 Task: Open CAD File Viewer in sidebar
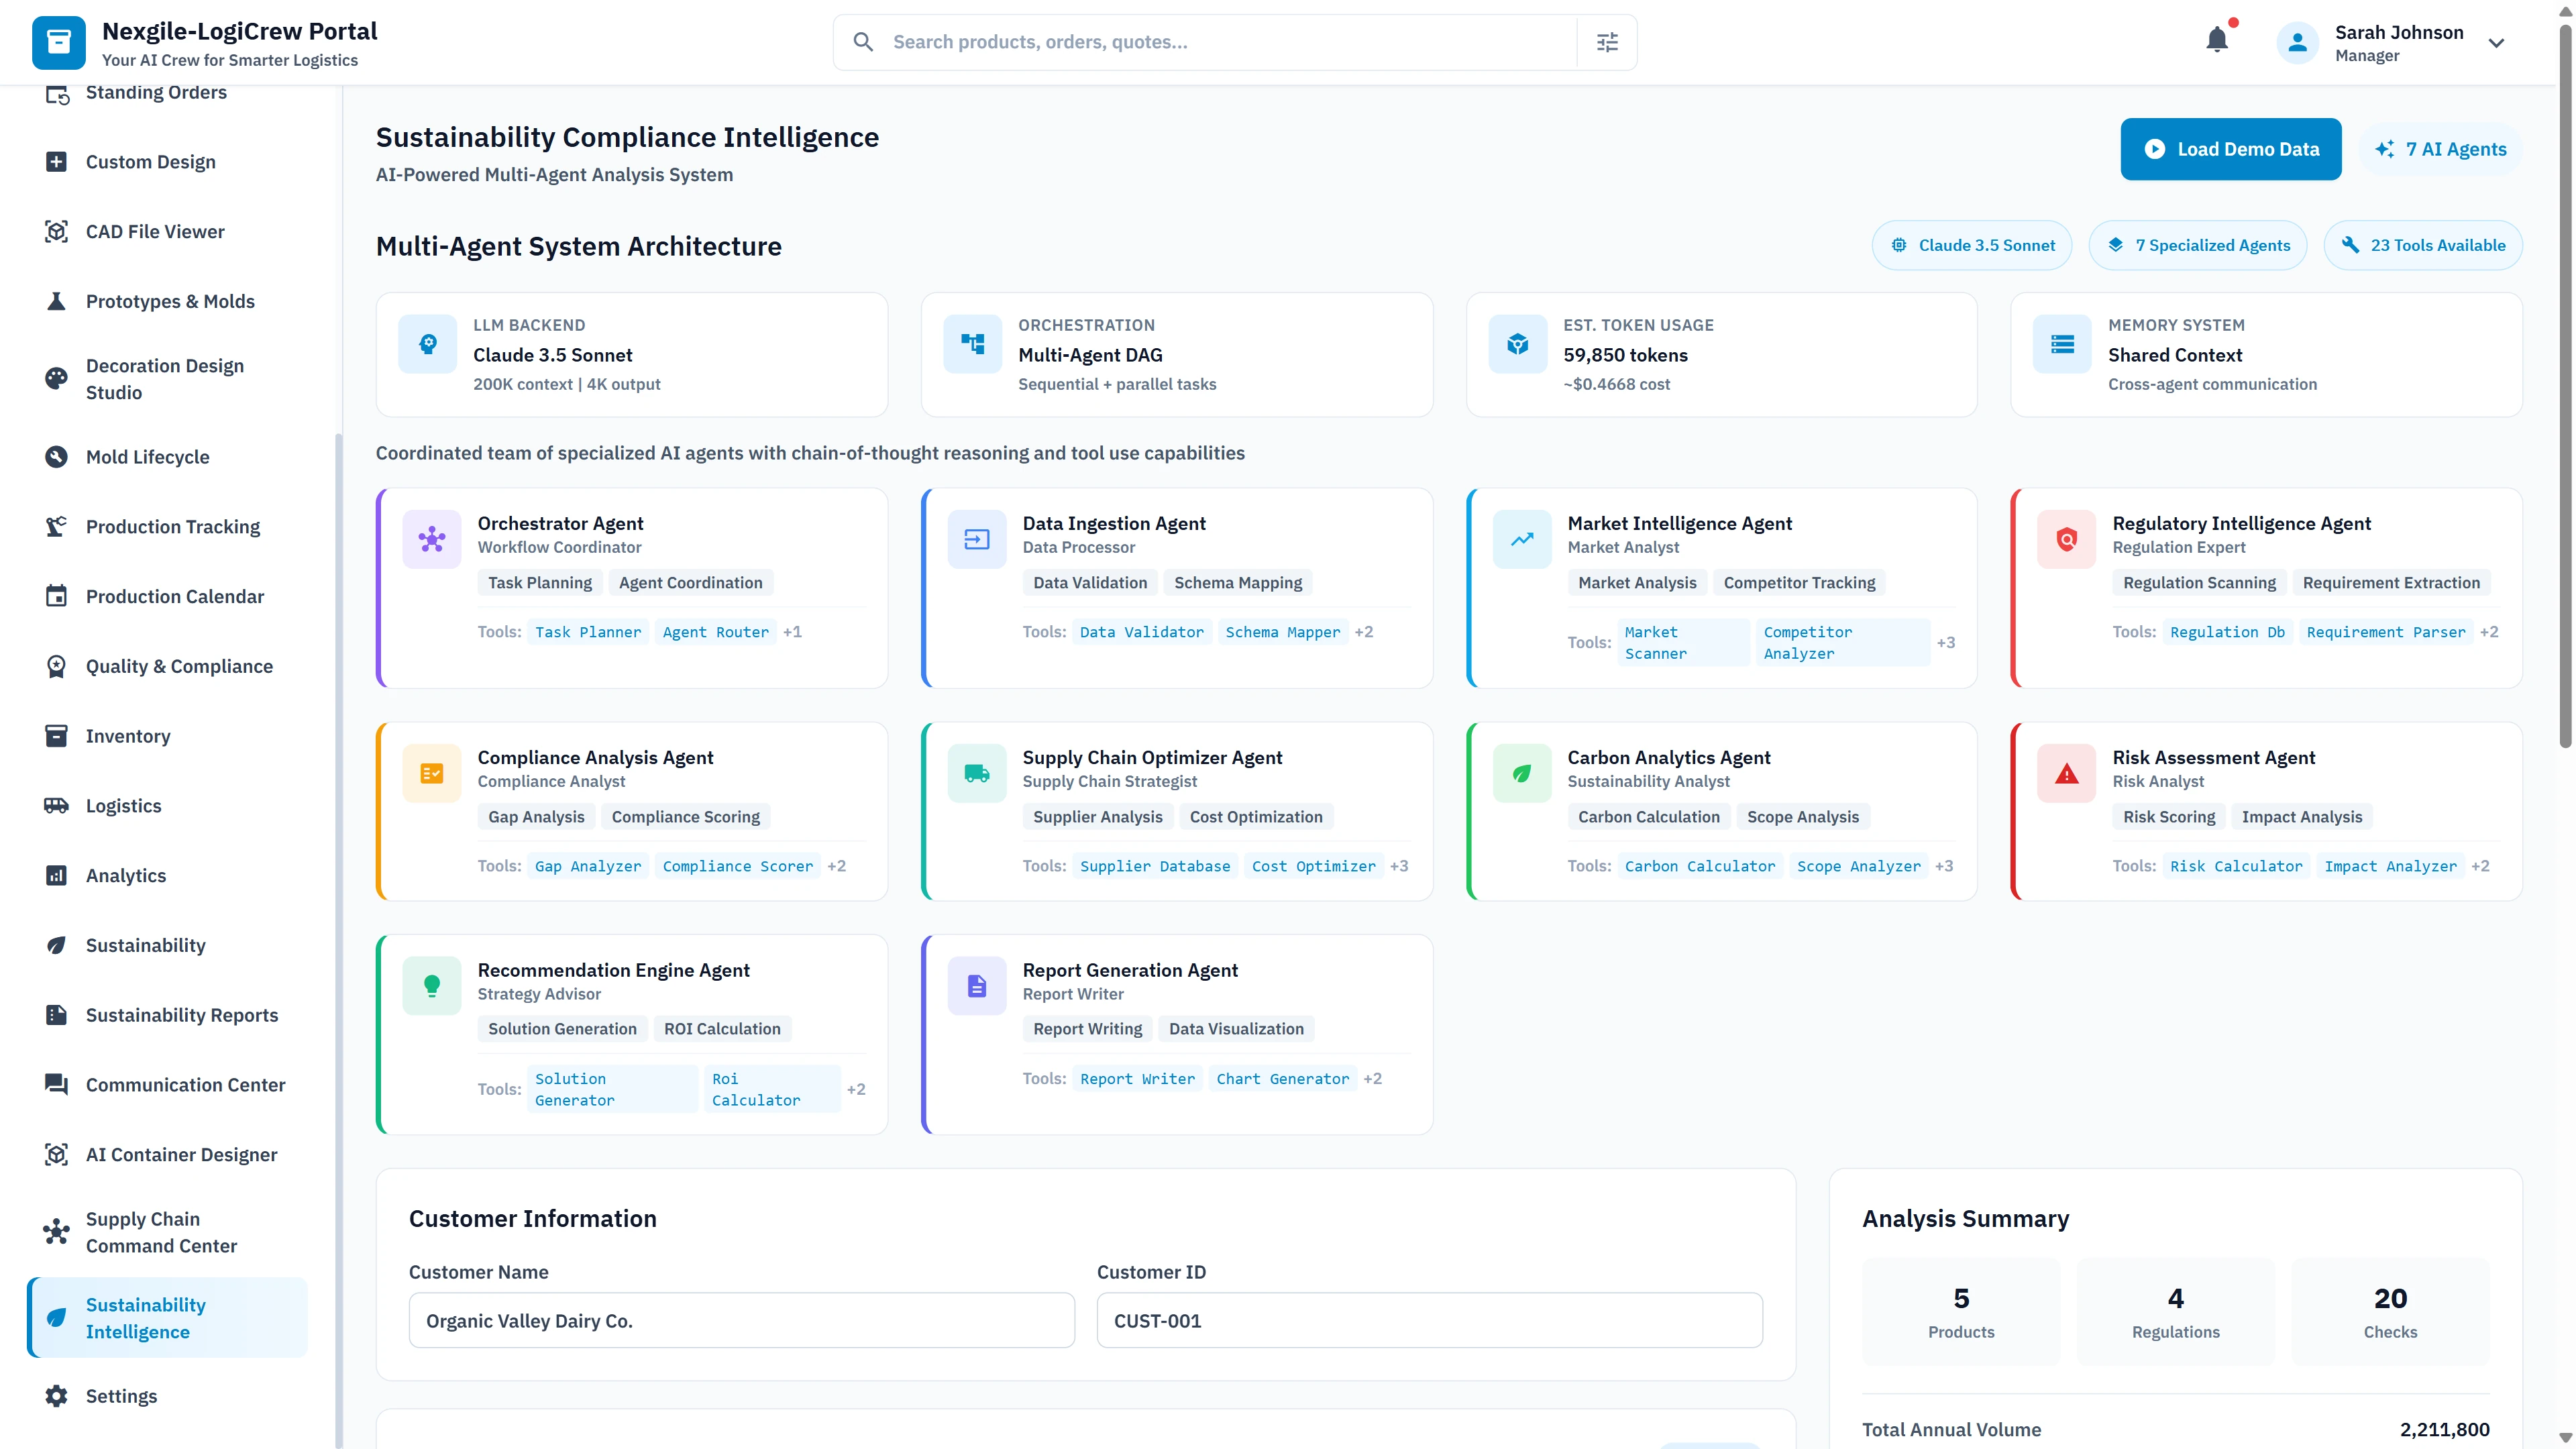(155, 231)
